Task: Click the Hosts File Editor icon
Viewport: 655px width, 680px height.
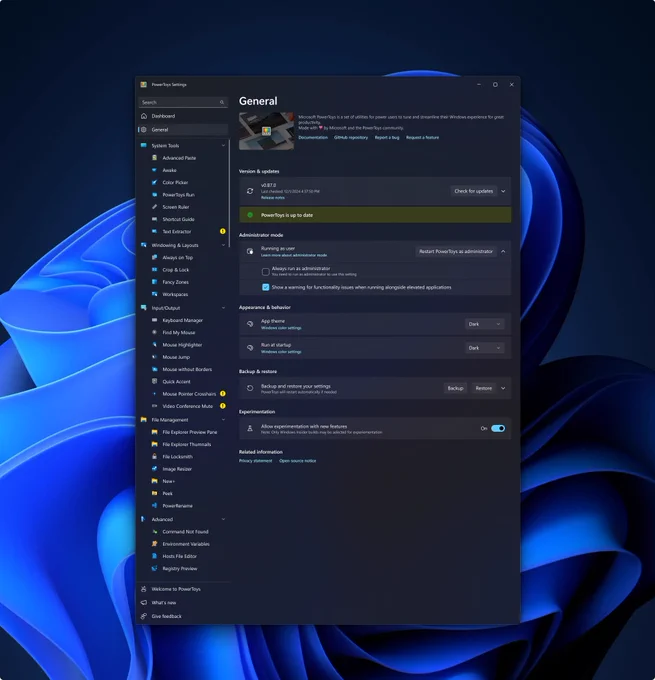Action: click(154, 556)
